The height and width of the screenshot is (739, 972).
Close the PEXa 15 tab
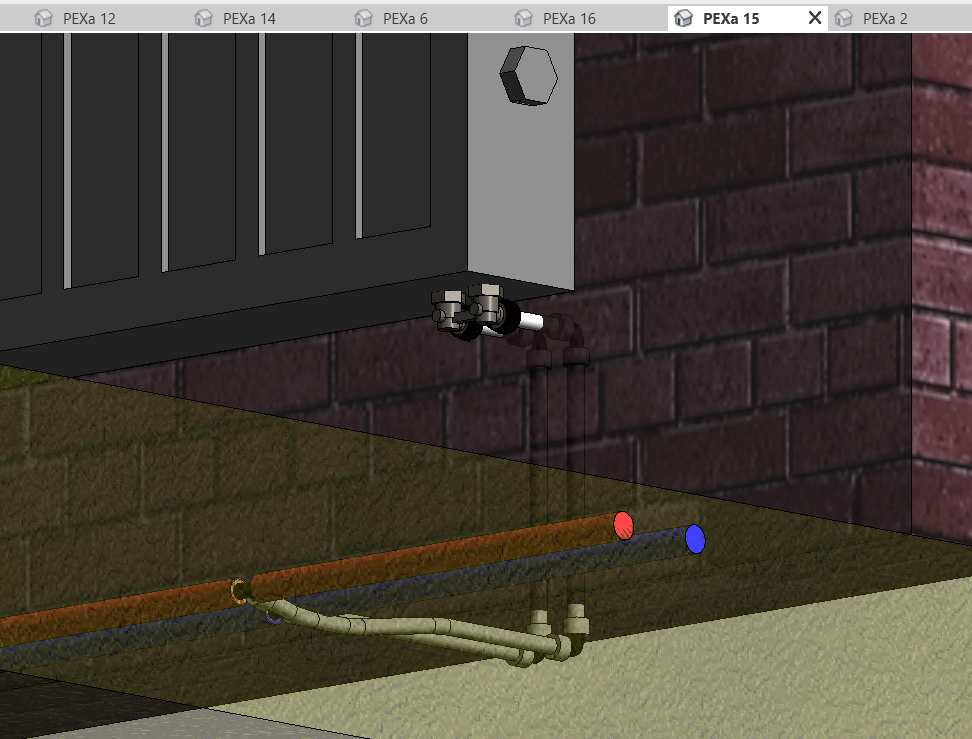[x=814, y=18]
